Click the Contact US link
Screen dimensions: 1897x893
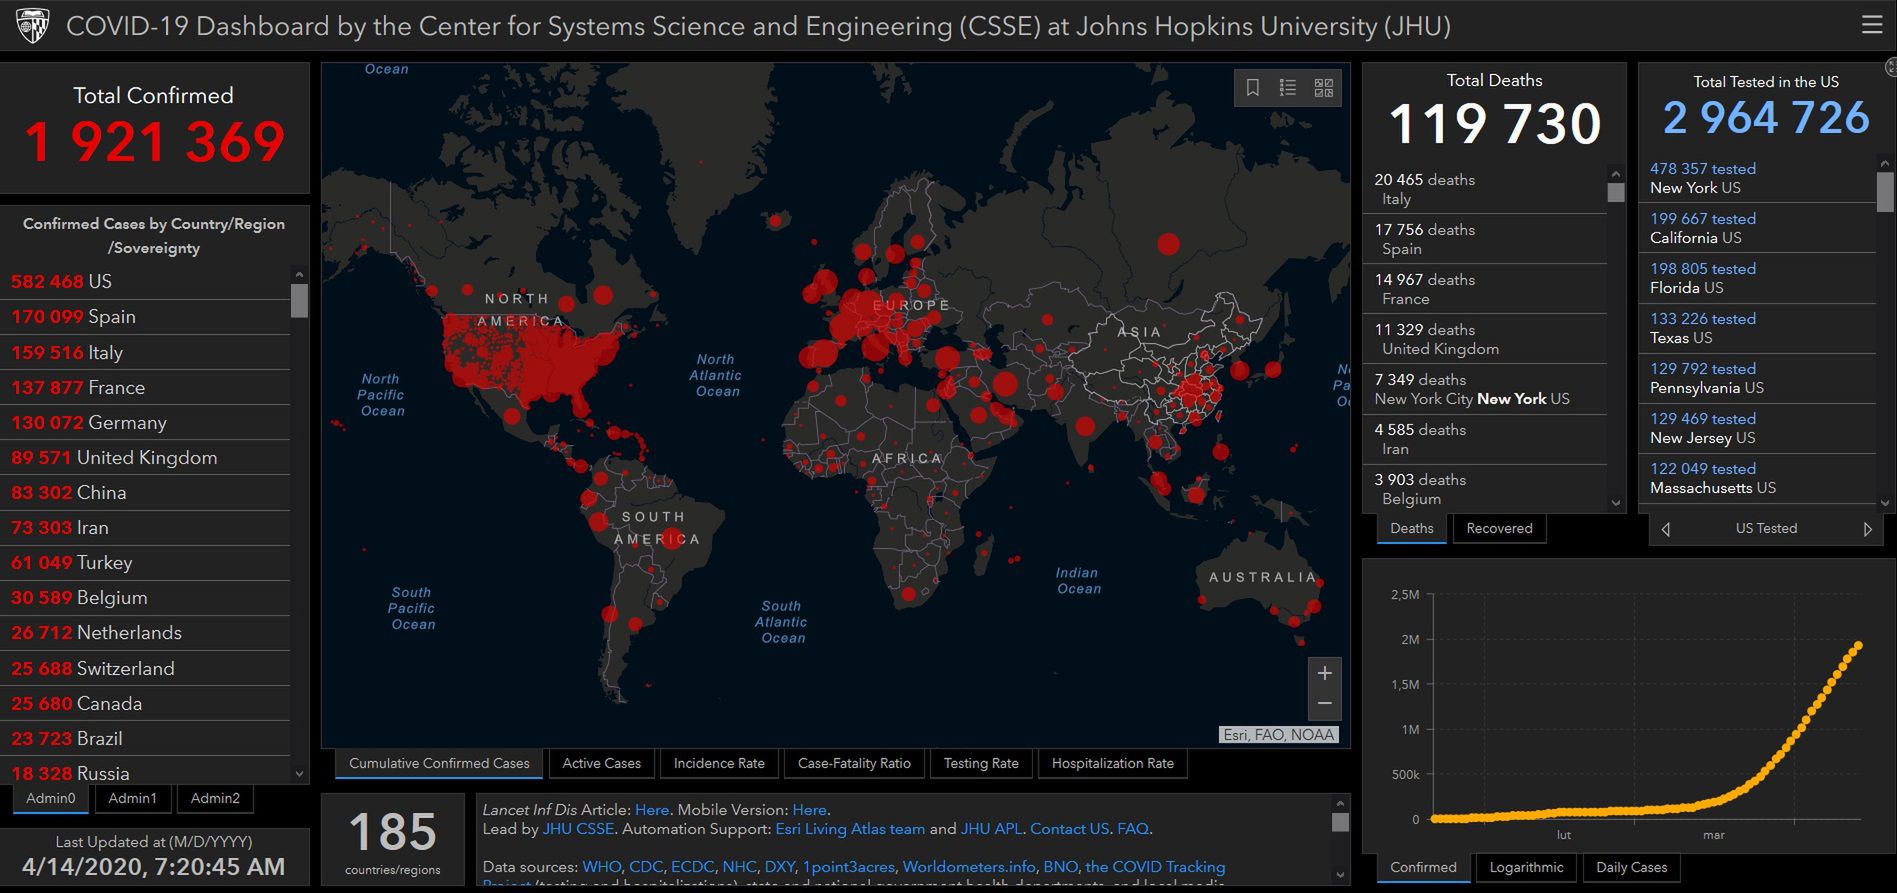pos(1069,829)
